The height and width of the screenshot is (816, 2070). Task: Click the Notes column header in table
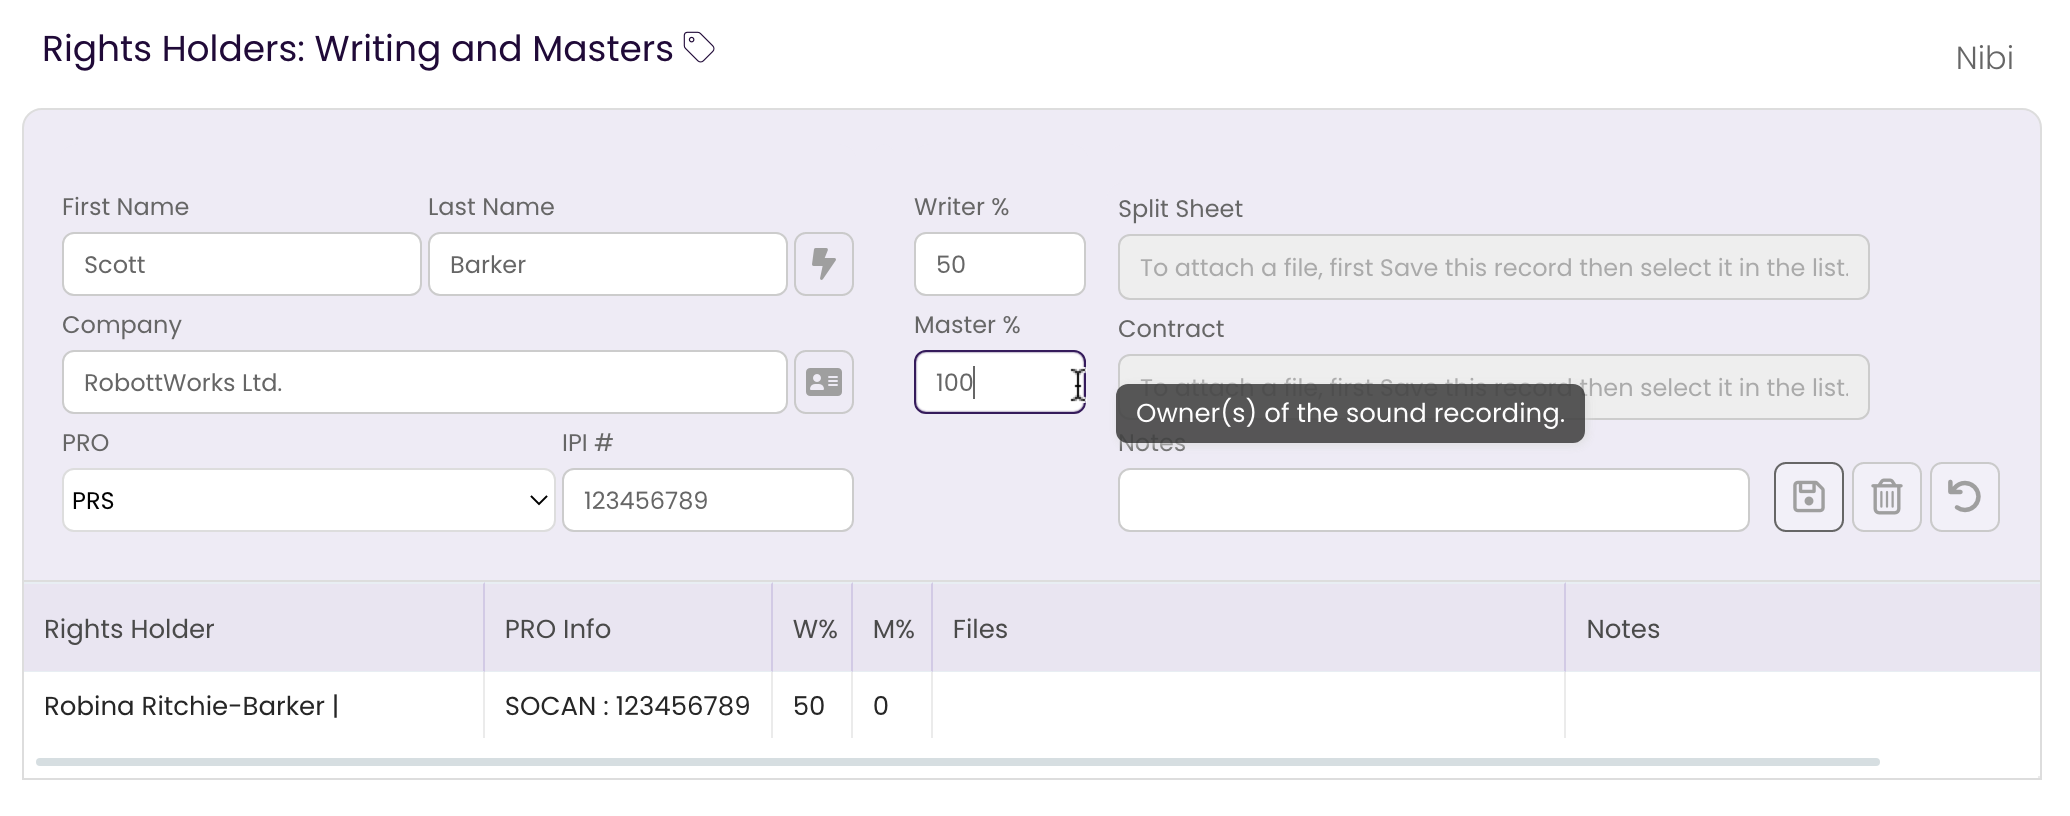(1803, 629)
